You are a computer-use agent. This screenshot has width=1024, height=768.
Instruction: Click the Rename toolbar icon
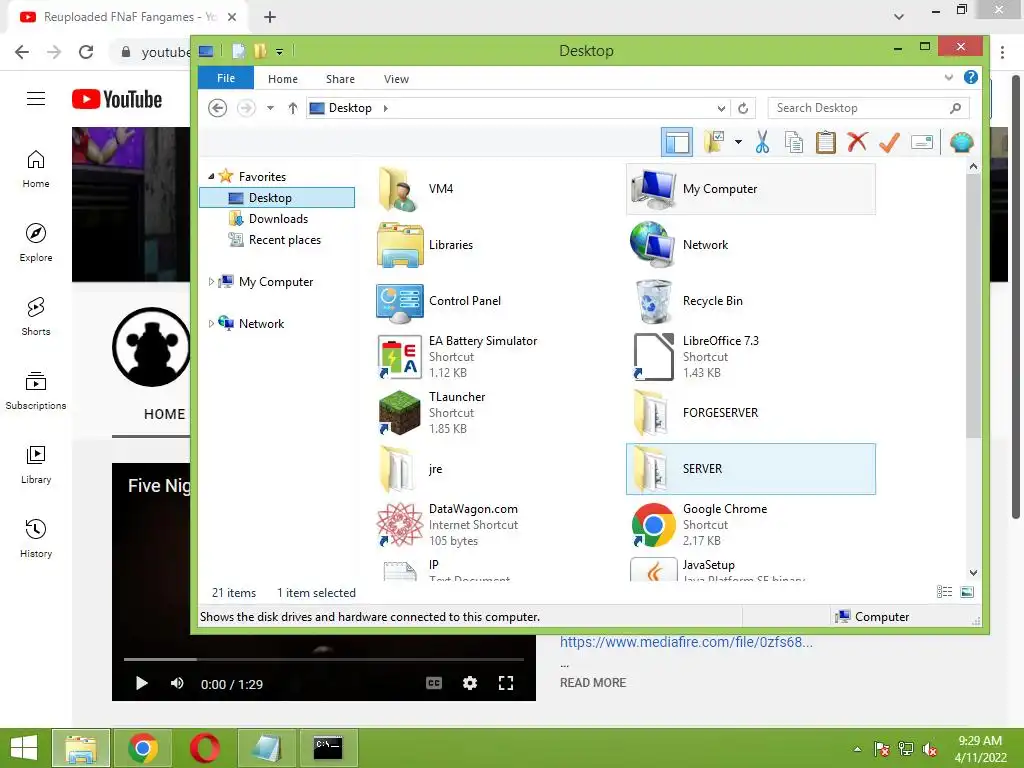point(921,142)
